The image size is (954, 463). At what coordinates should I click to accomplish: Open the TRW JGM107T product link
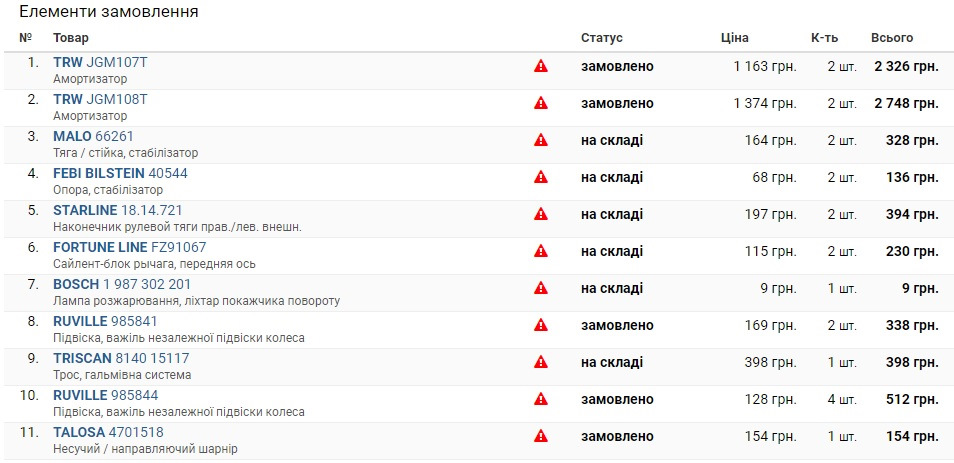tap(100, 62)
